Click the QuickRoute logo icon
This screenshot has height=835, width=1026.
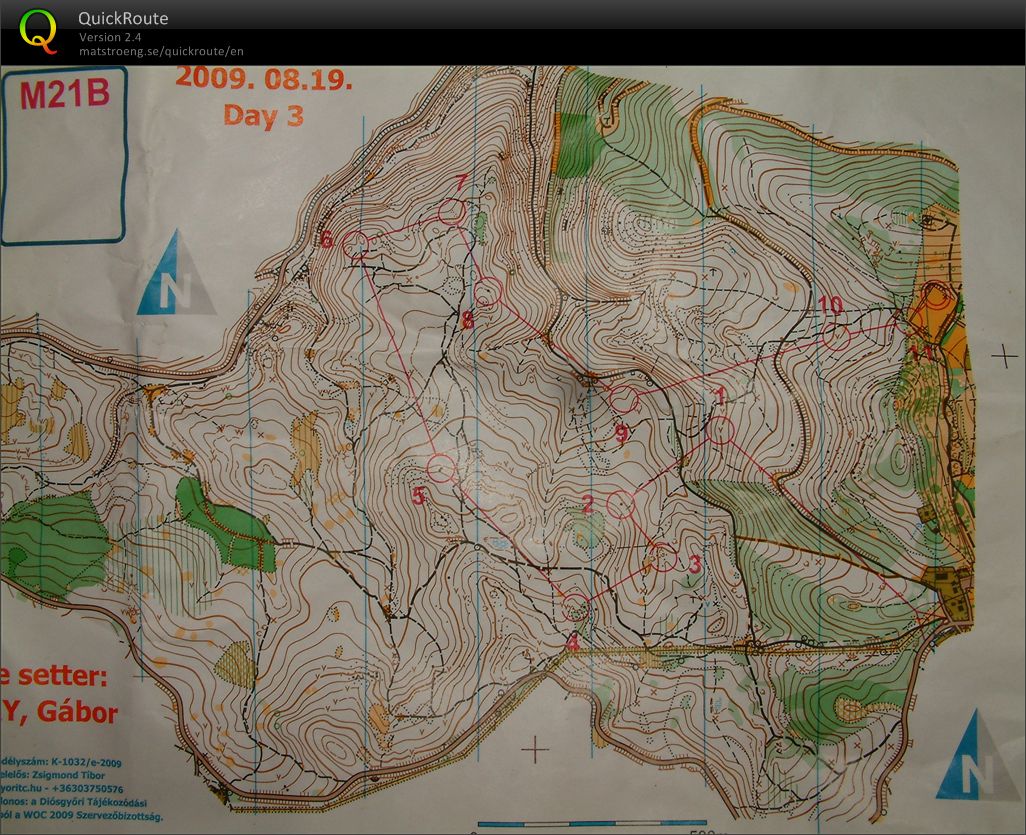(x=38, y=31)
